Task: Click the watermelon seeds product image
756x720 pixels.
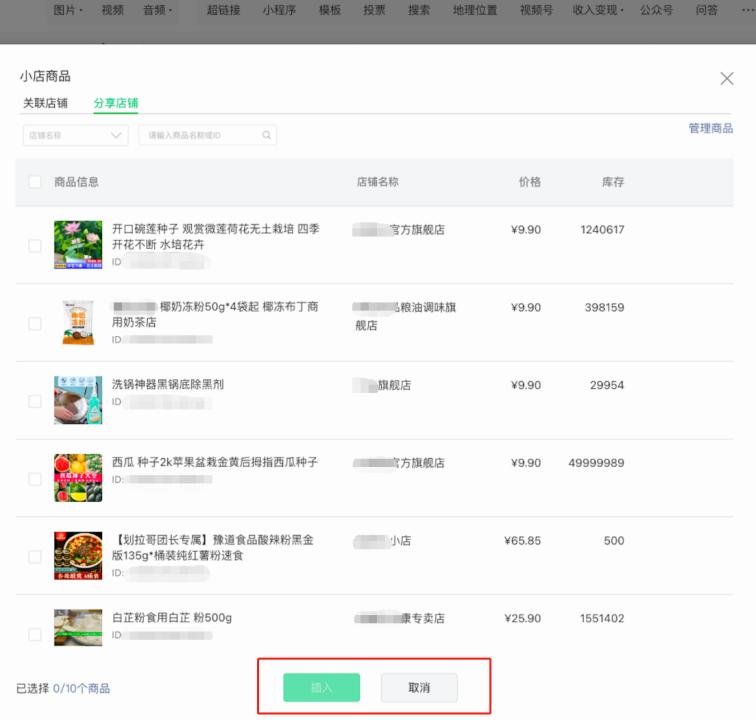Action: click(x=78, y=478)
